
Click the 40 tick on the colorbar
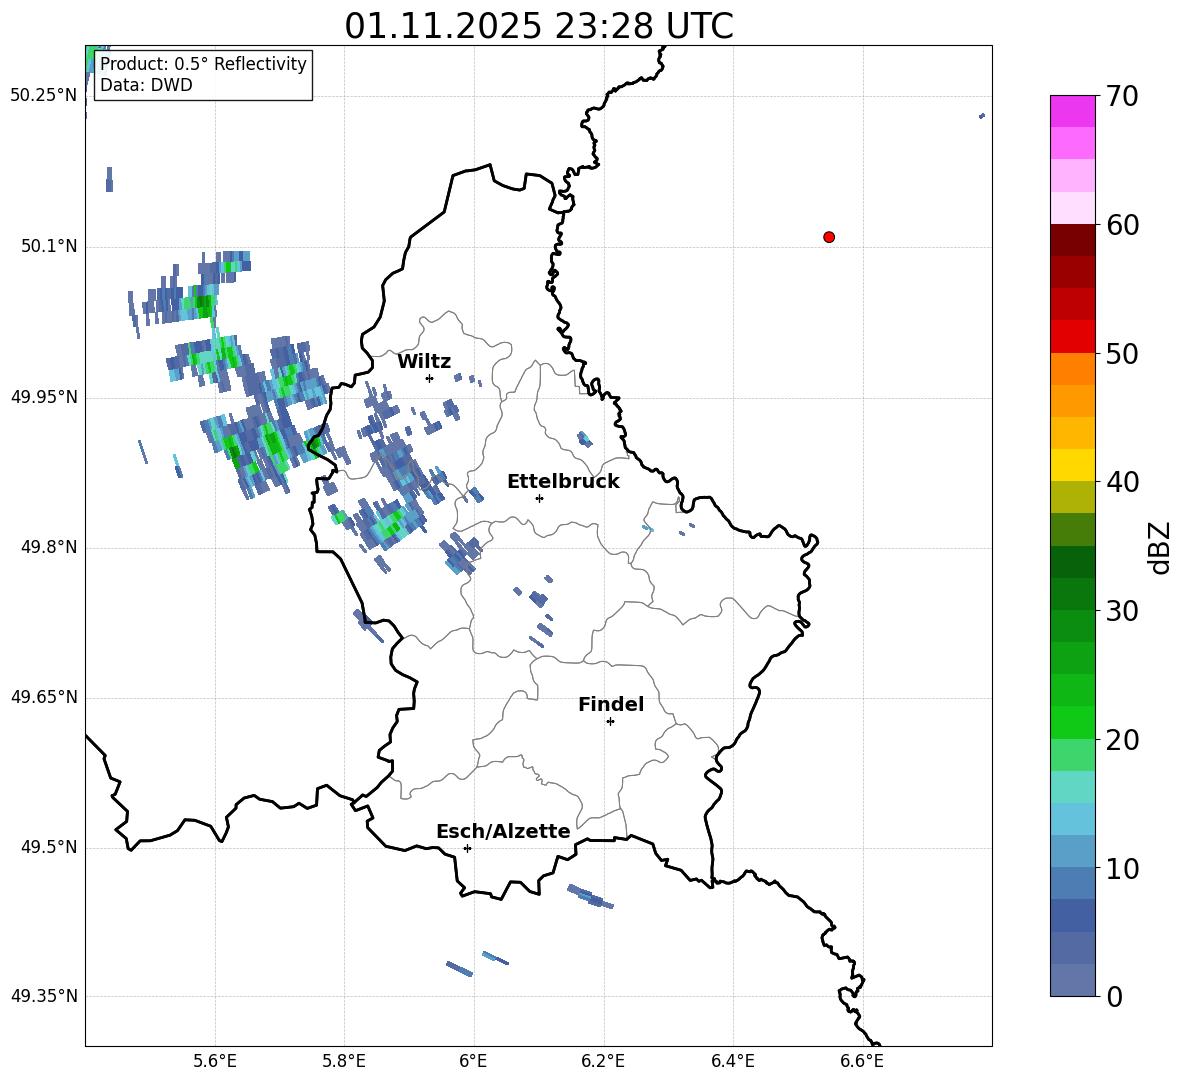(x=1121, y=482)
